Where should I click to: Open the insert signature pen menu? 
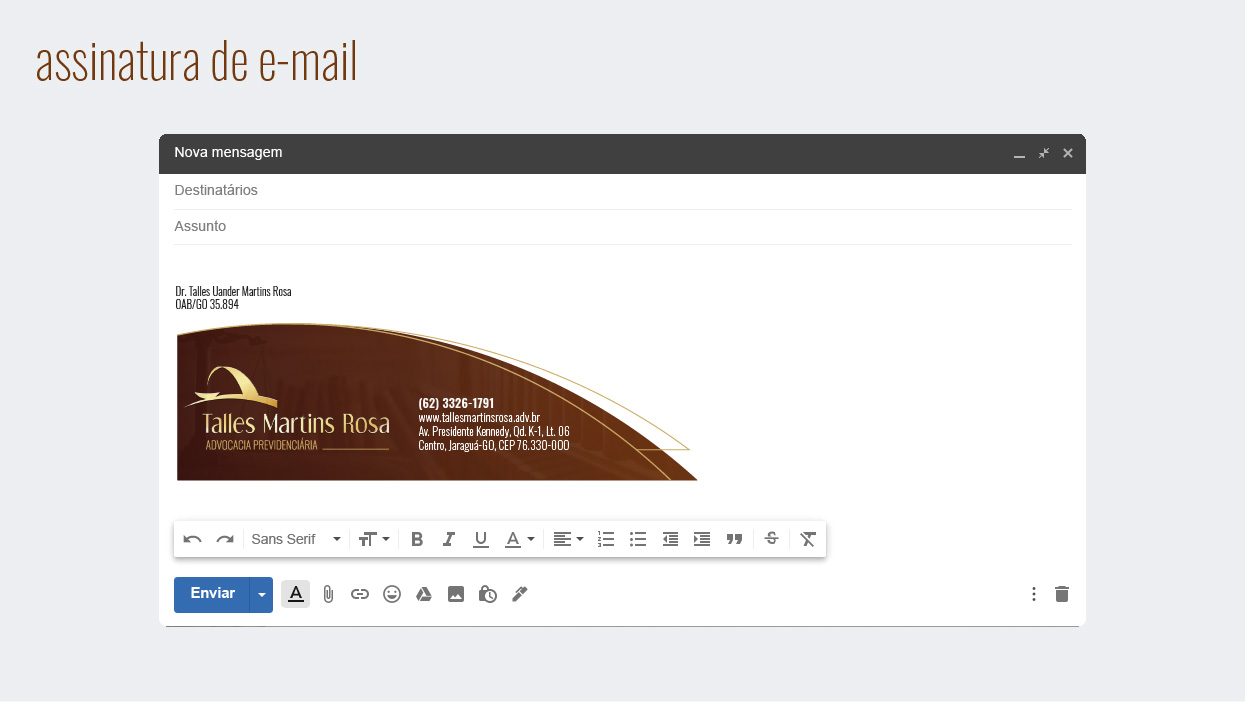coord(520,594)
